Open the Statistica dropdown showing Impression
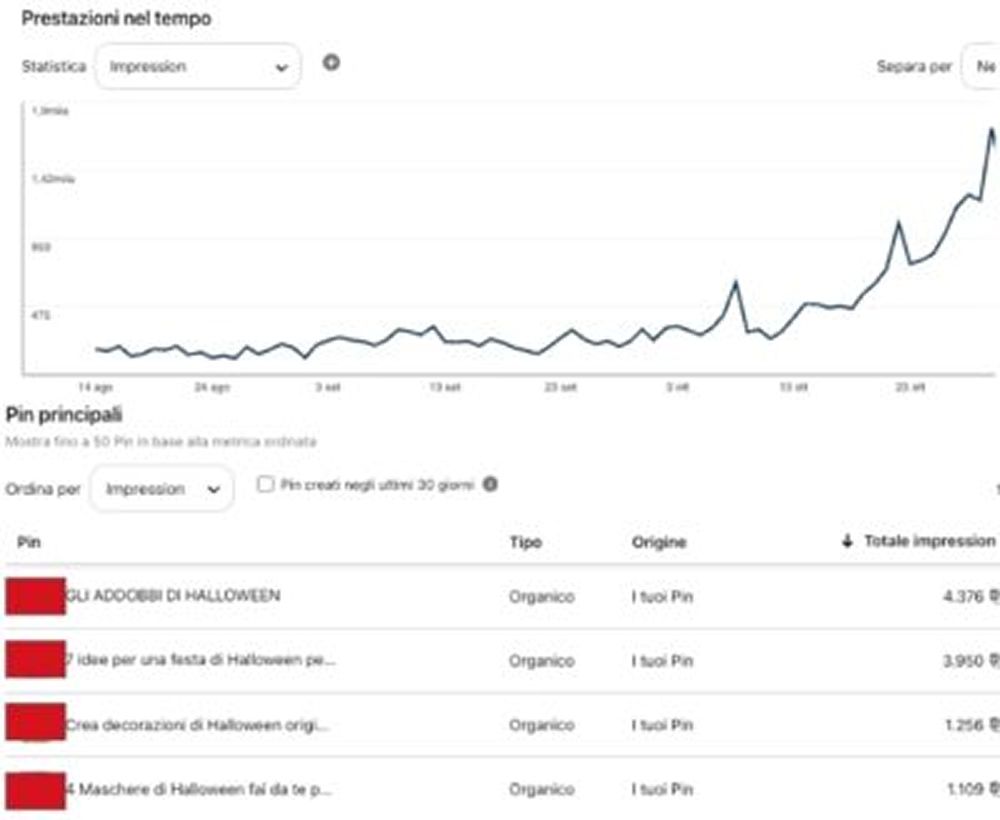The image size is (1000, 820). pyautogui.click(x=198, y=67)
